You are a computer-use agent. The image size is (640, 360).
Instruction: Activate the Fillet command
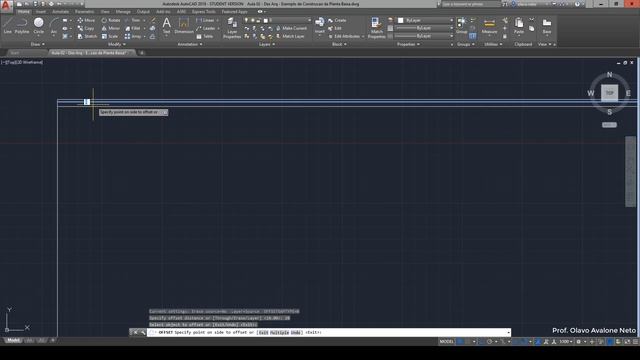(x=133, y=28)
